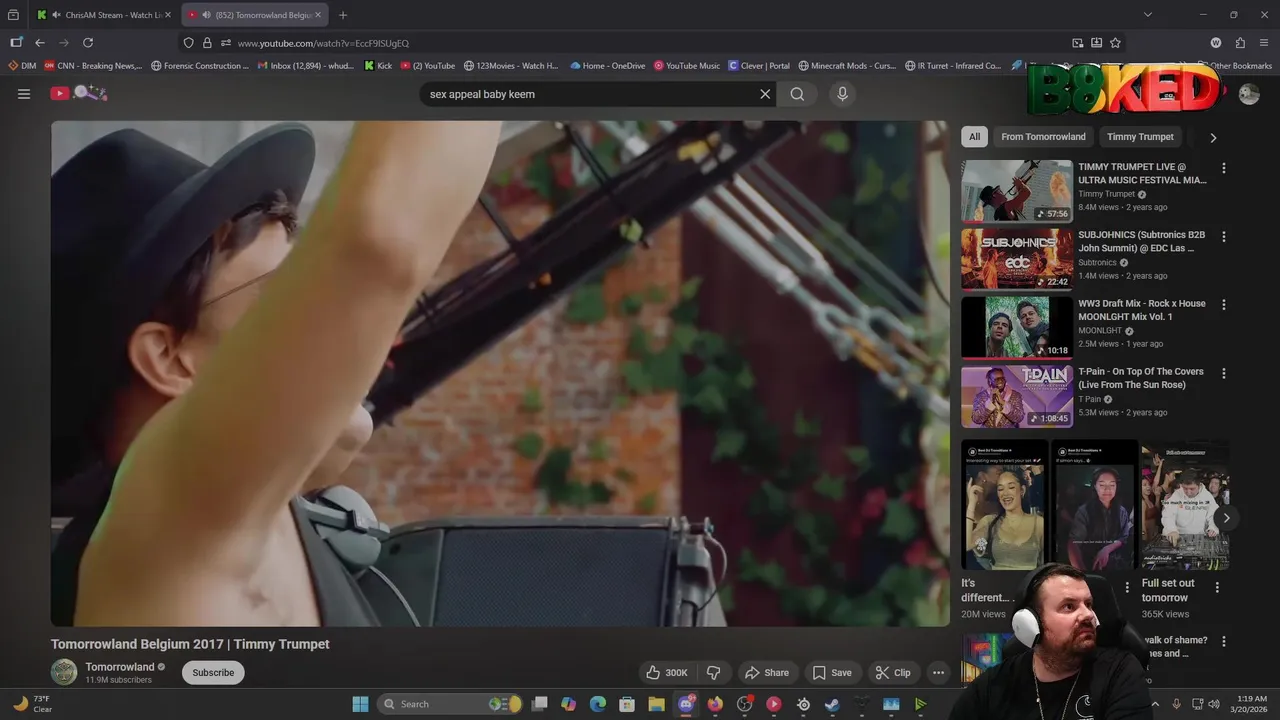
Task: Switch to the ChrisAM Stream tab
Action: click(103, 15)
